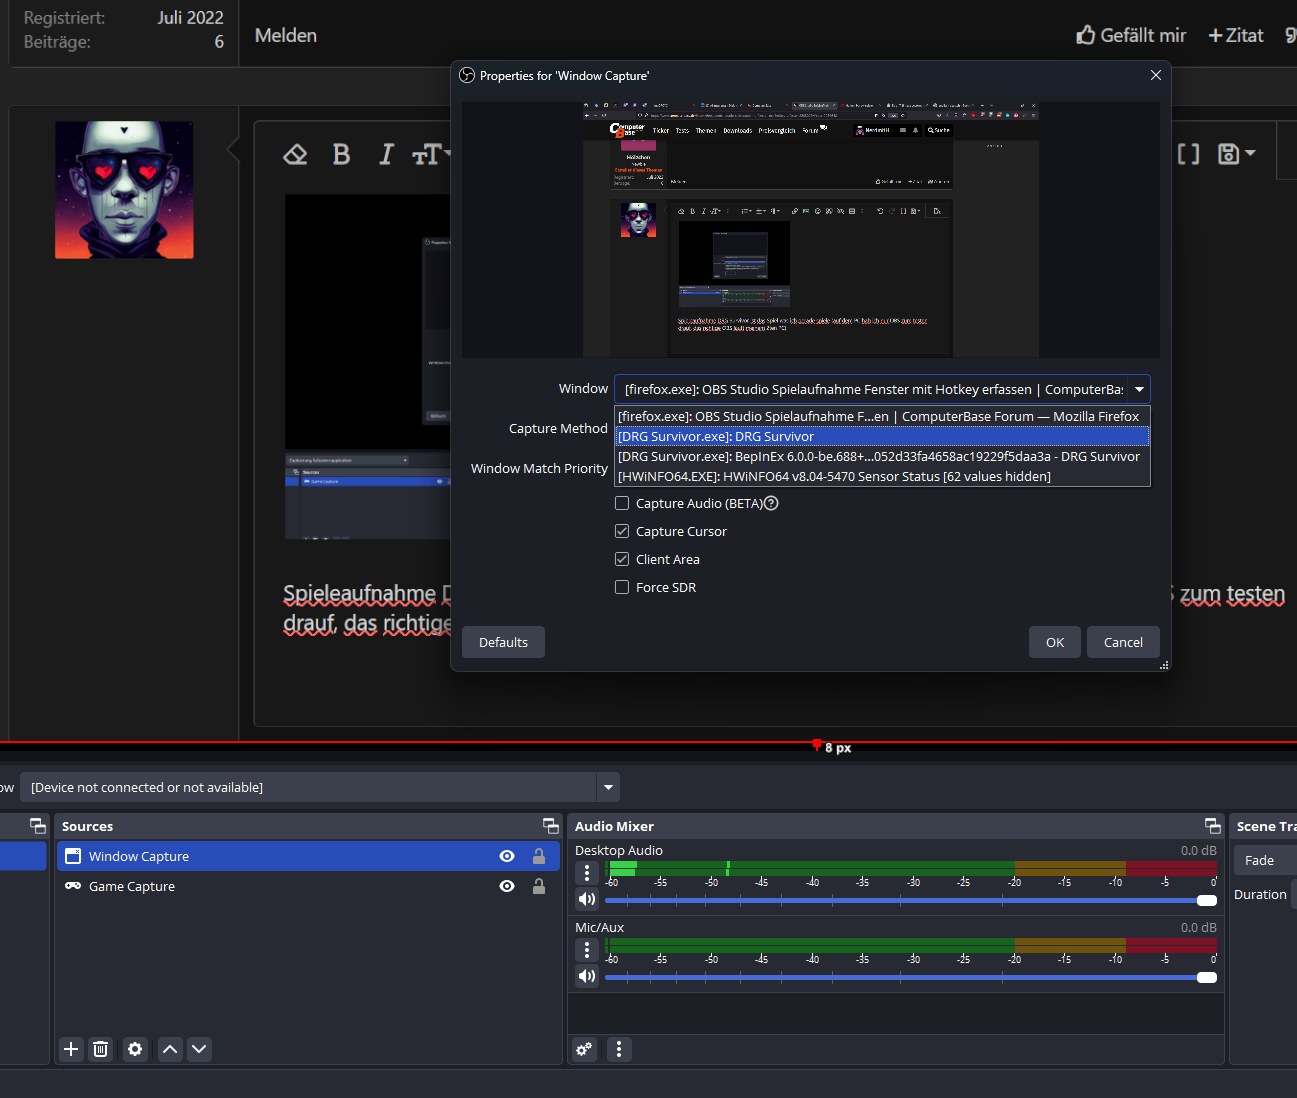This screenshot has width=1297, height=1098.
Task: Hide the Game Capture source
Action: pos(507,886)
